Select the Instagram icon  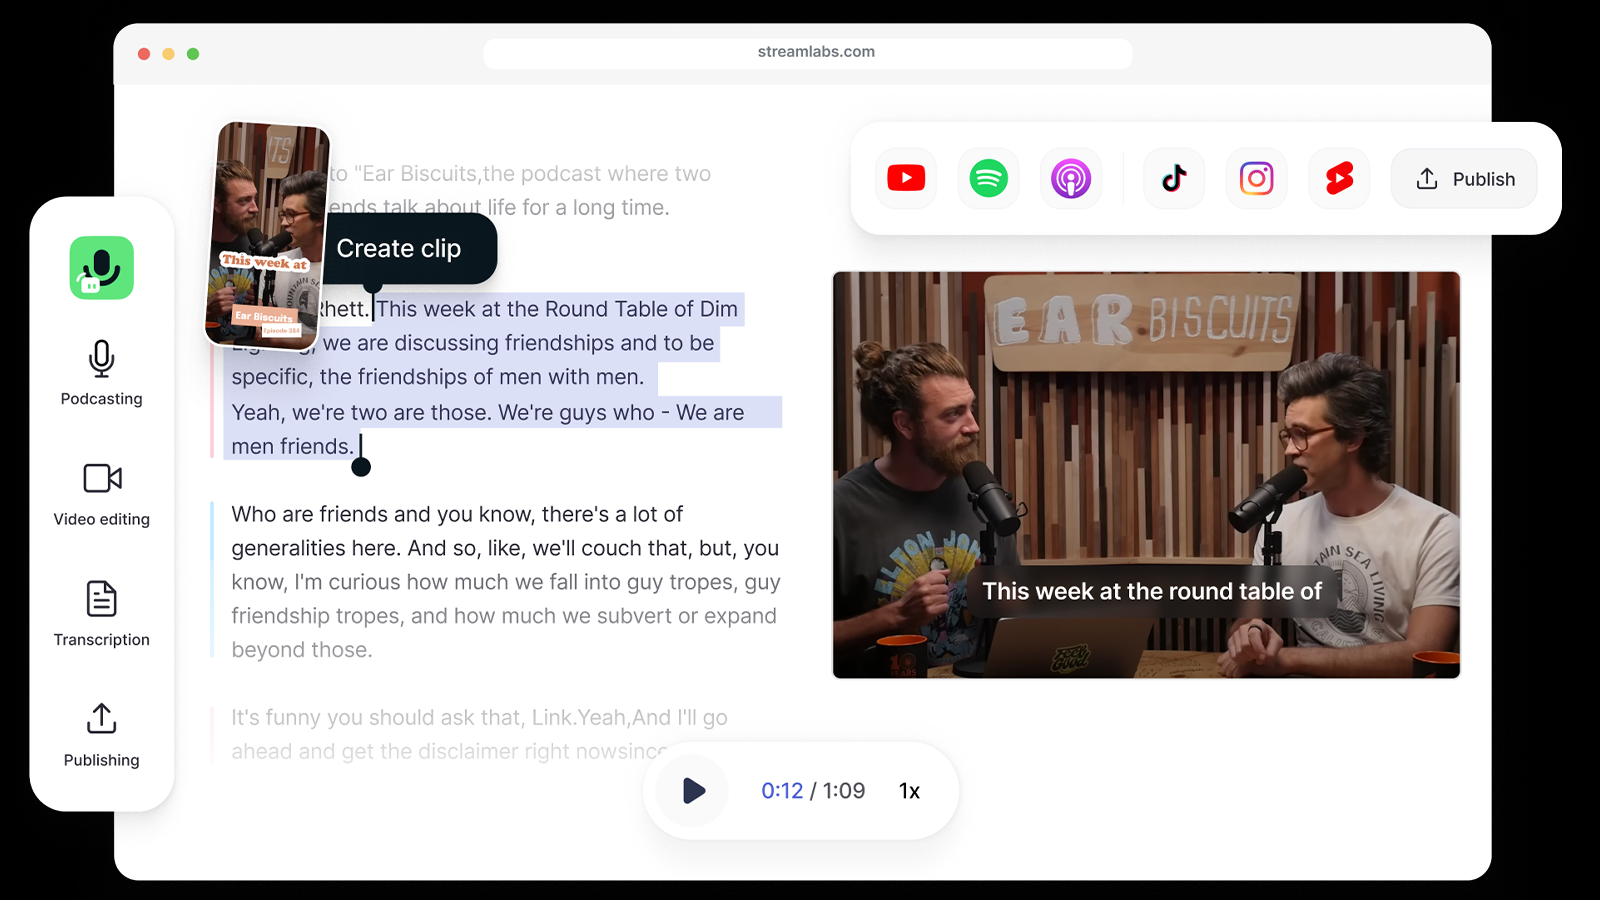[1257, 179]
